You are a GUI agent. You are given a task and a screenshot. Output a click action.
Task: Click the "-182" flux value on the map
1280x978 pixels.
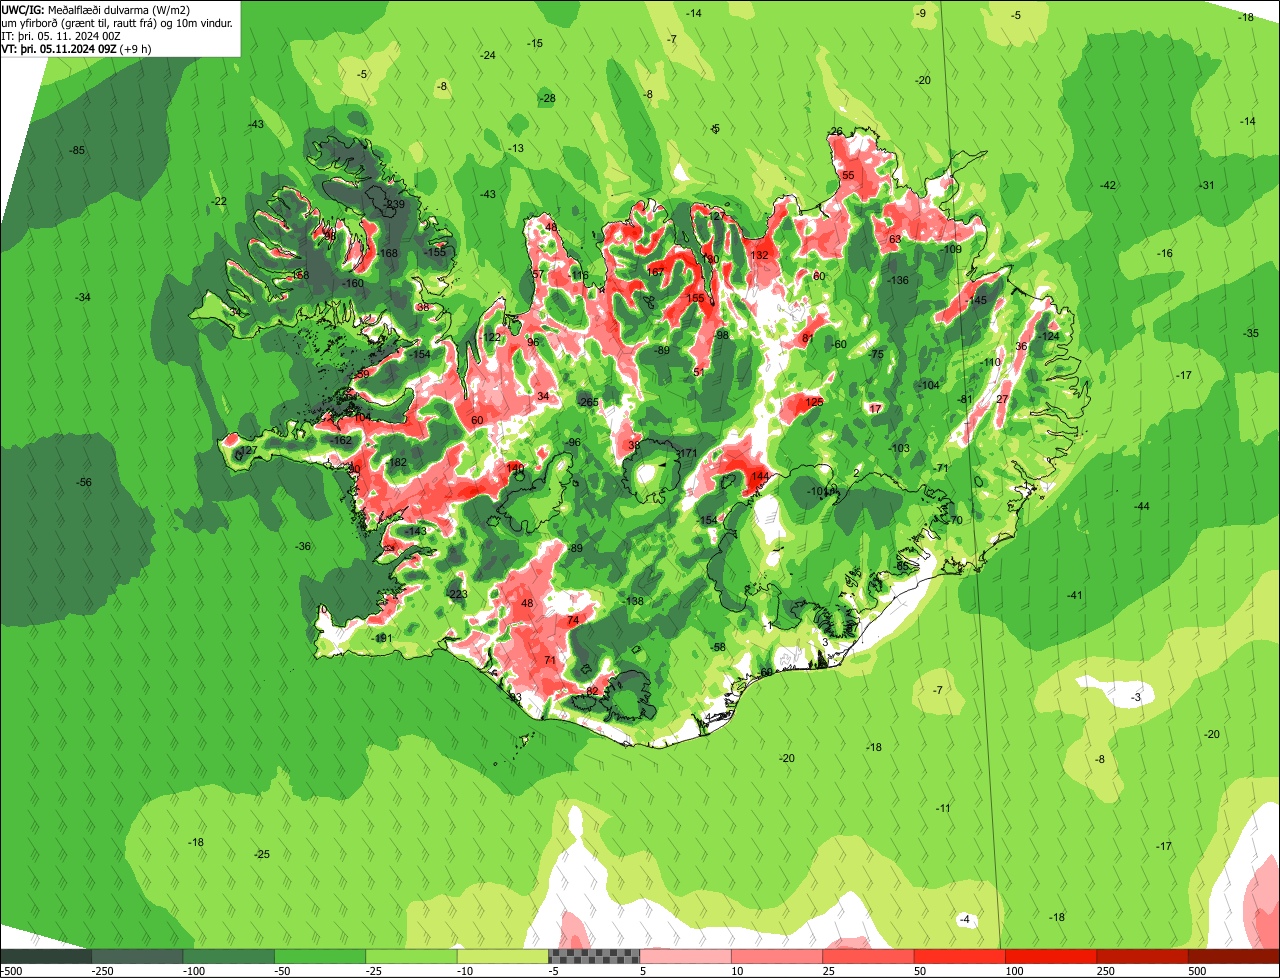396,462
